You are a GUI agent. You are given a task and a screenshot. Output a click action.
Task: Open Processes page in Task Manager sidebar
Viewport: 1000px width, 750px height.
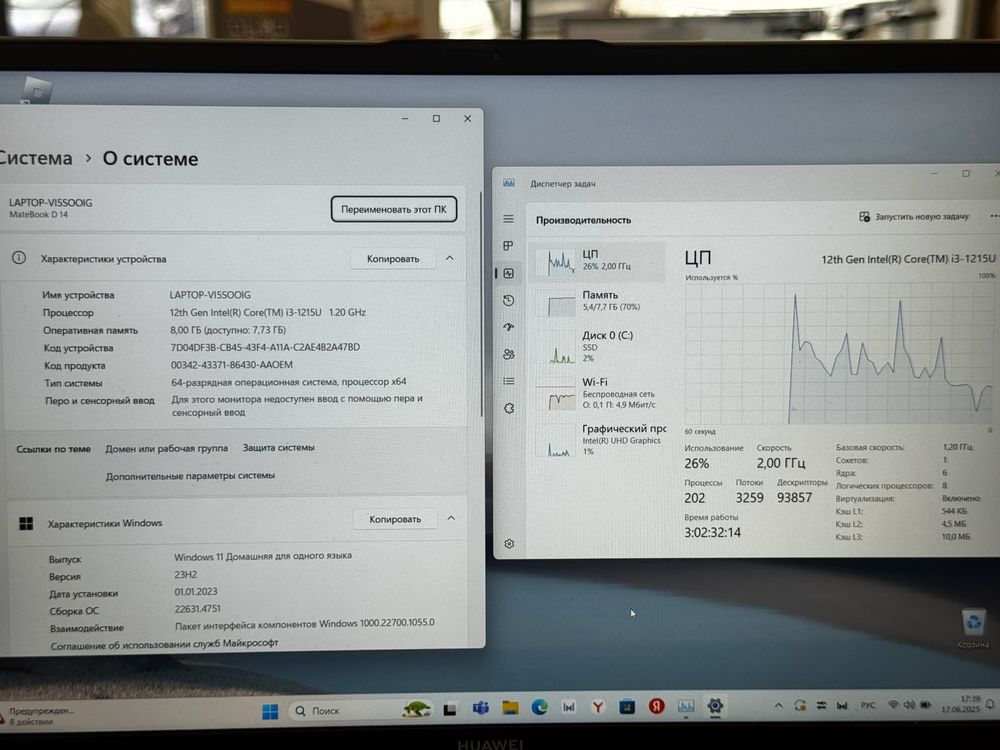508,246
